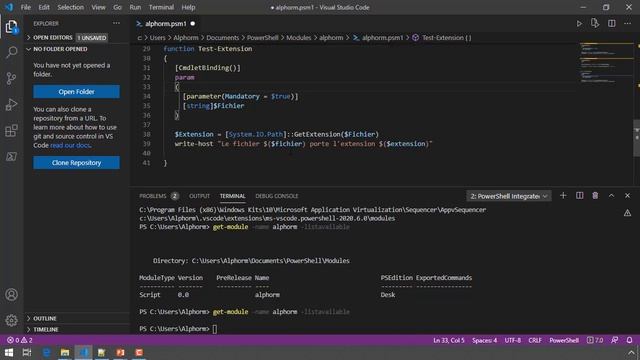The width and height of the screenshot is (640, 360).
Task: Focus the terminal prompt input line
Action: coord(215,329)
